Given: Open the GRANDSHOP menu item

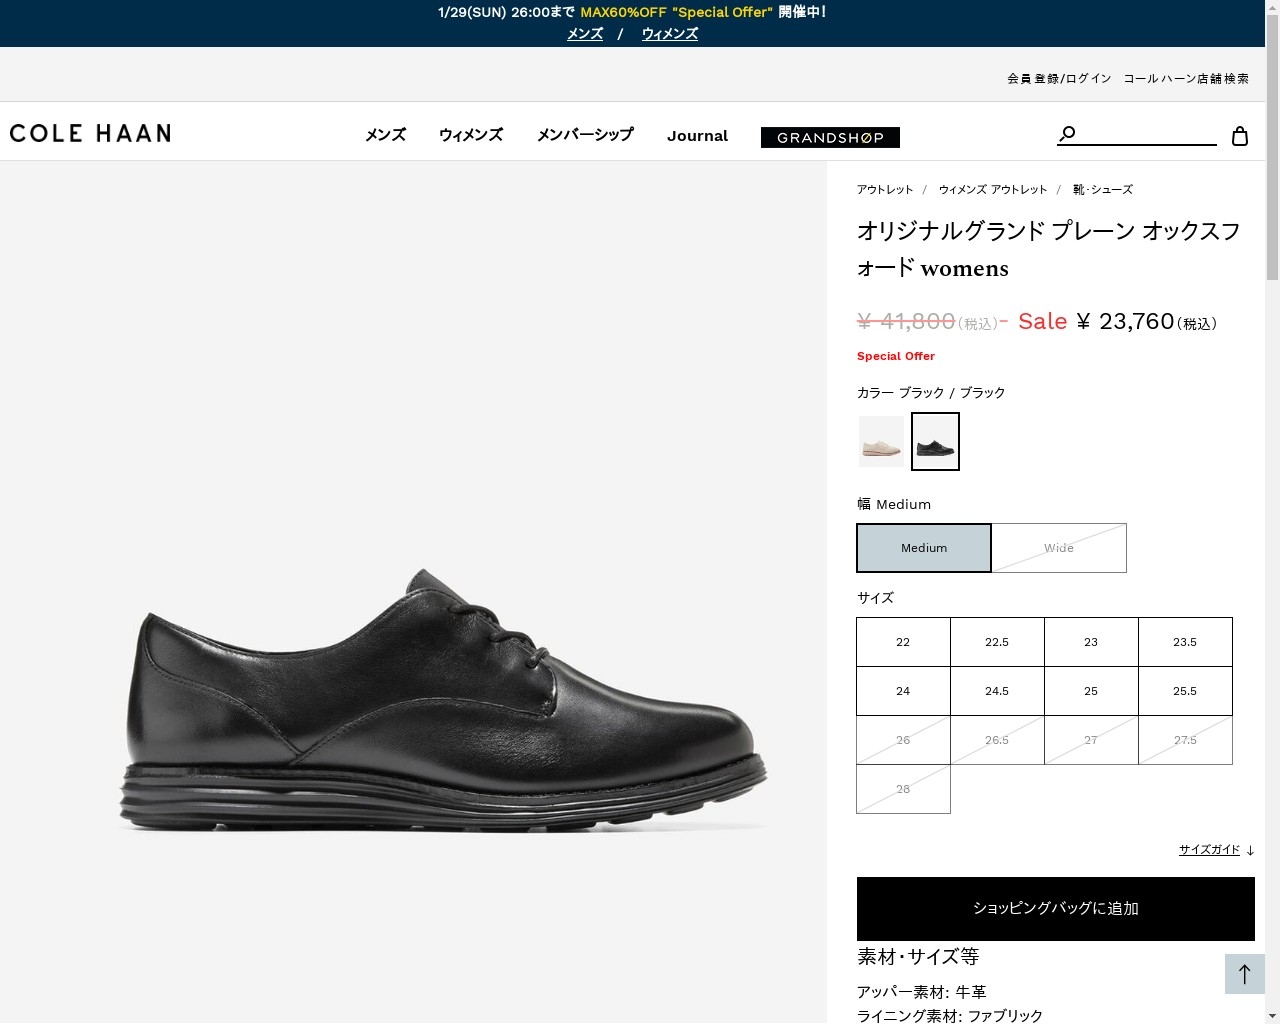Looking at the screenshot, I should click(x=830, y=137).
